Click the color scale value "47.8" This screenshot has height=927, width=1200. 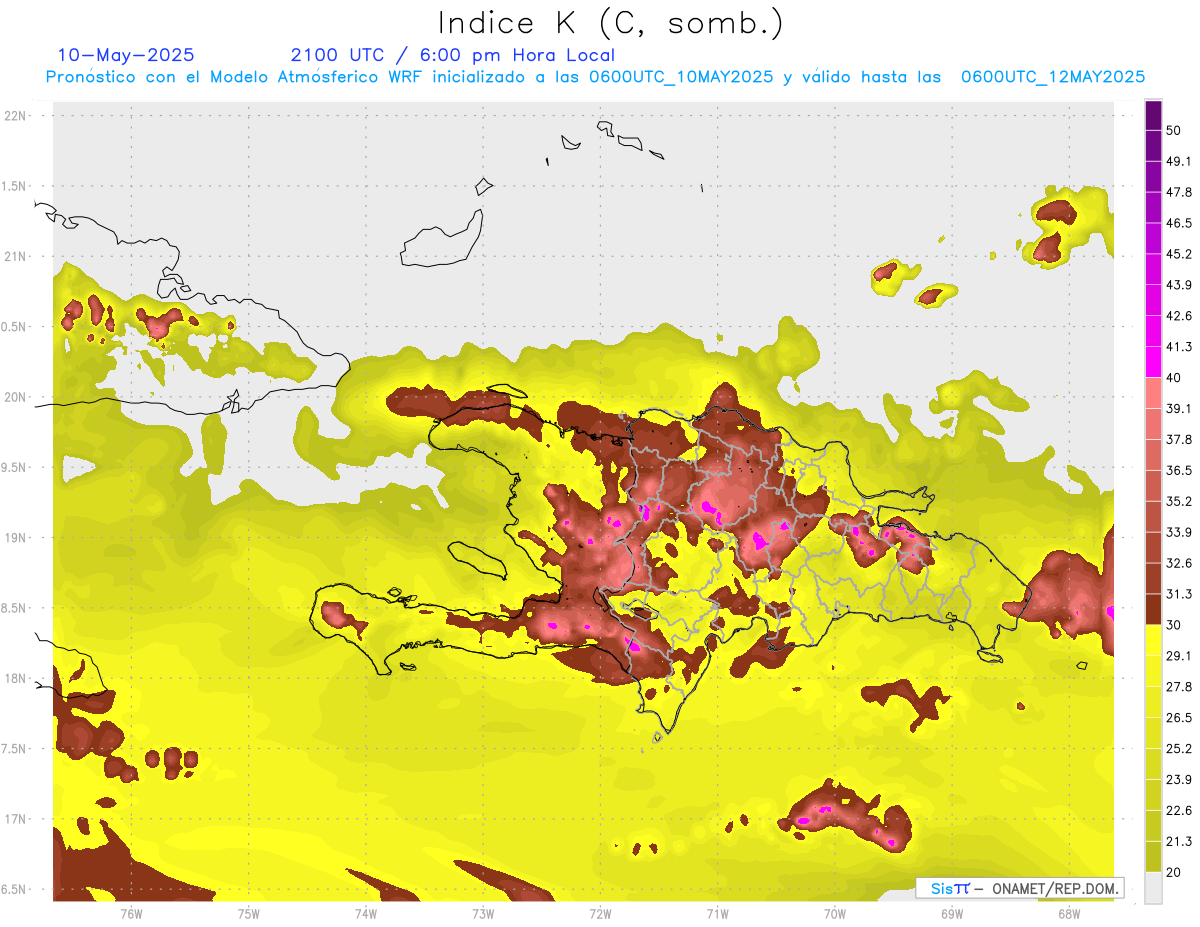pyautogui.click(x=1179, y=193)
